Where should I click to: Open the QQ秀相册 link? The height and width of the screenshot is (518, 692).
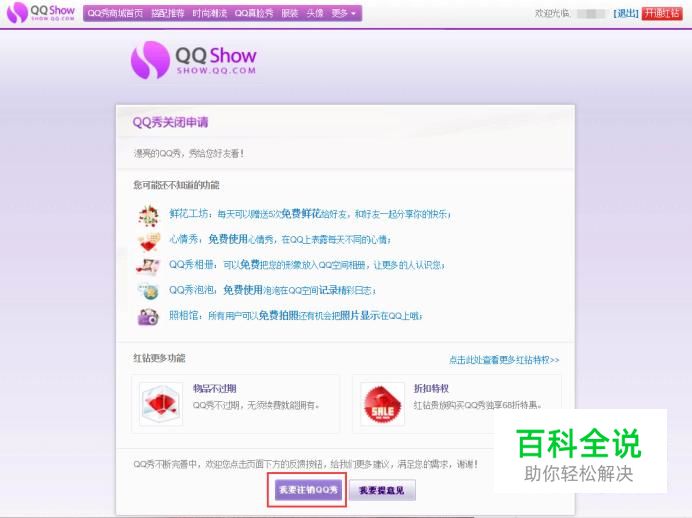click(192, 265)
